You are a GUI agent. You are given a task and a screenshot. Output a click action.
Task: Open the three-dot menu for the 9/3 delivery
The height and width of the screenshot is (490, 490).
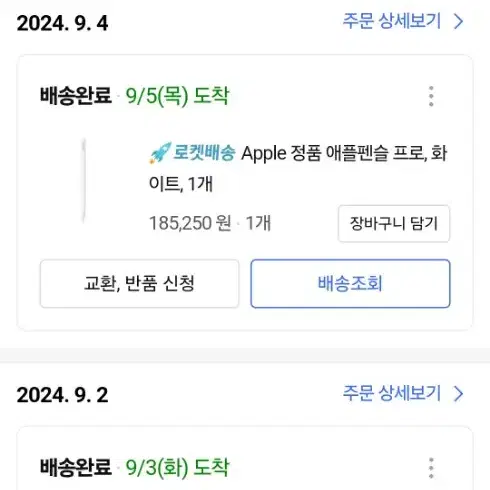[431, 468]
